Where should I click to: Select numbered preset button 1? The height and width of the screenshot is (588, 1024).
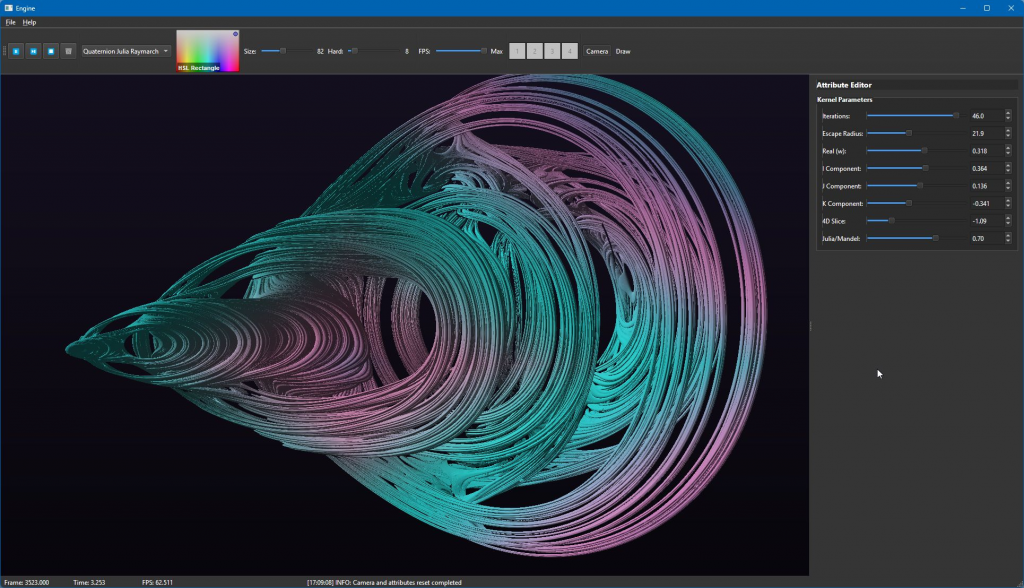point(517,51)
